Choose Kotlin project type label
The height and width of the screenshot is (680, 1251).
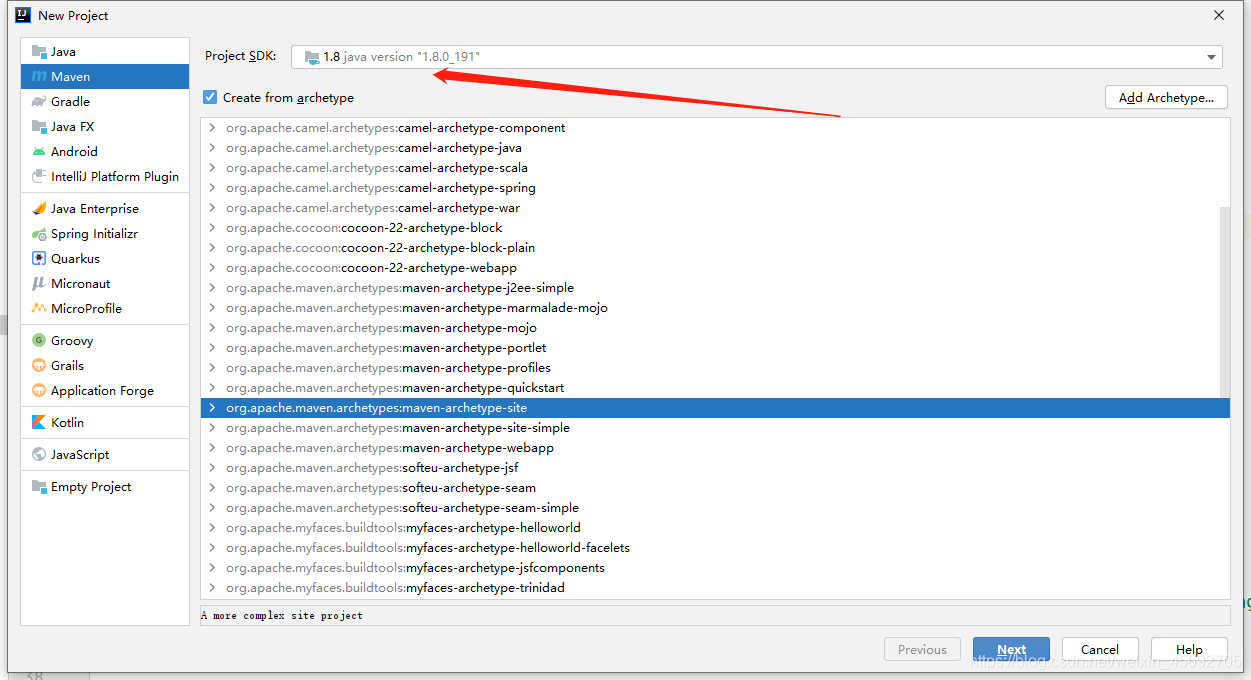(x=68, y=423)
